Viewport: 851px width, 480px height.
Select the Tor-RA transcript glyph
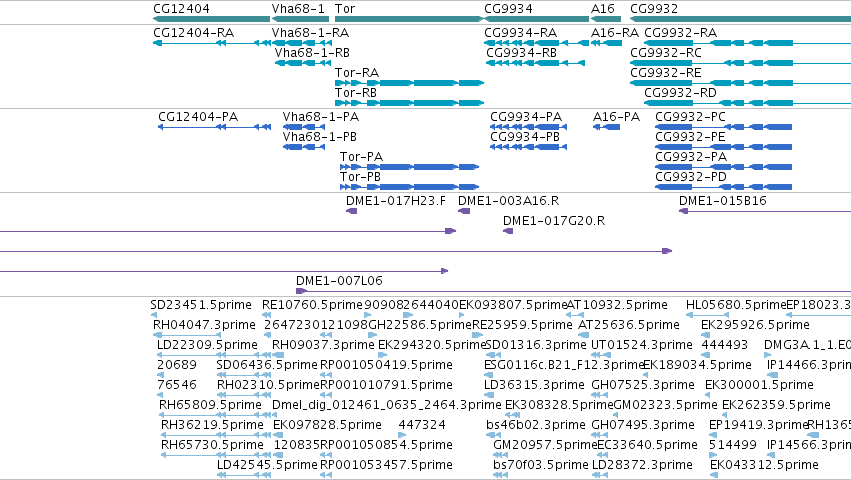pyautogui.click(x=409, y=83)
